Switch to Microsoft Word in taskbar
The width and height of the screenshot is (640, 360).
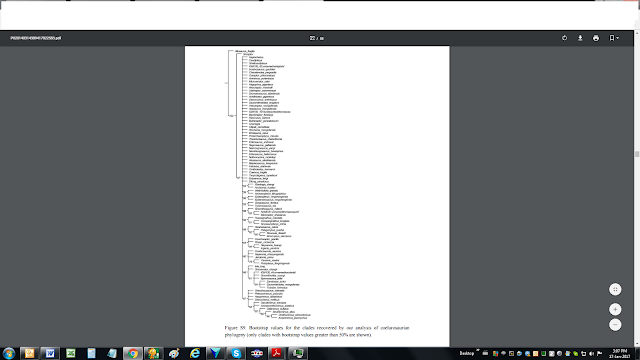(x=50, y=353)
